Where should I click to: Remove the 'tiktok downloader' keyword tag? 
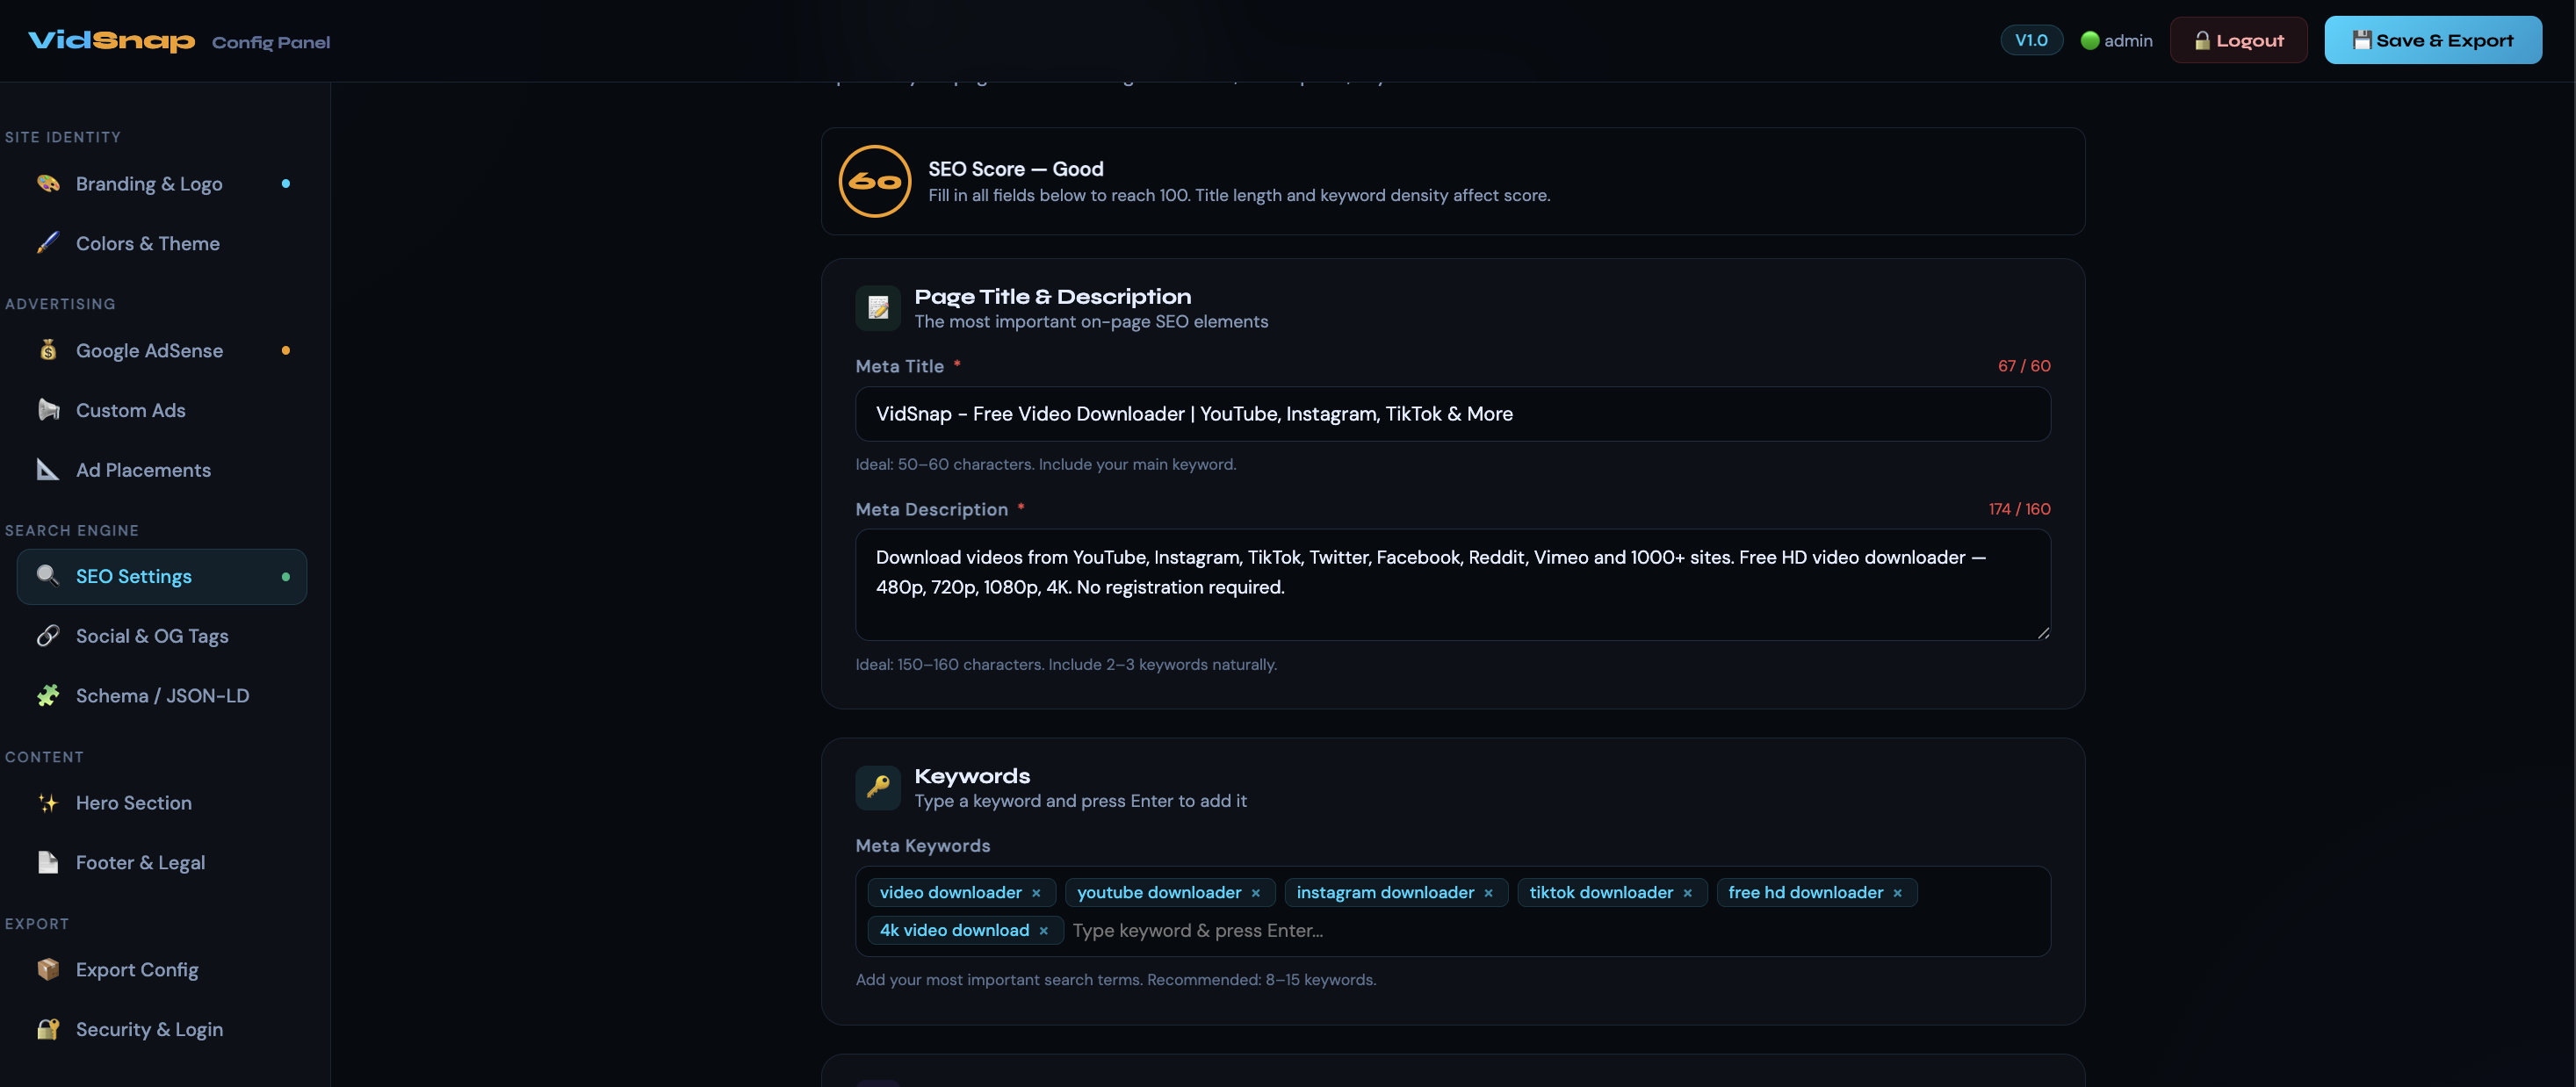(x=1687, y=893)
